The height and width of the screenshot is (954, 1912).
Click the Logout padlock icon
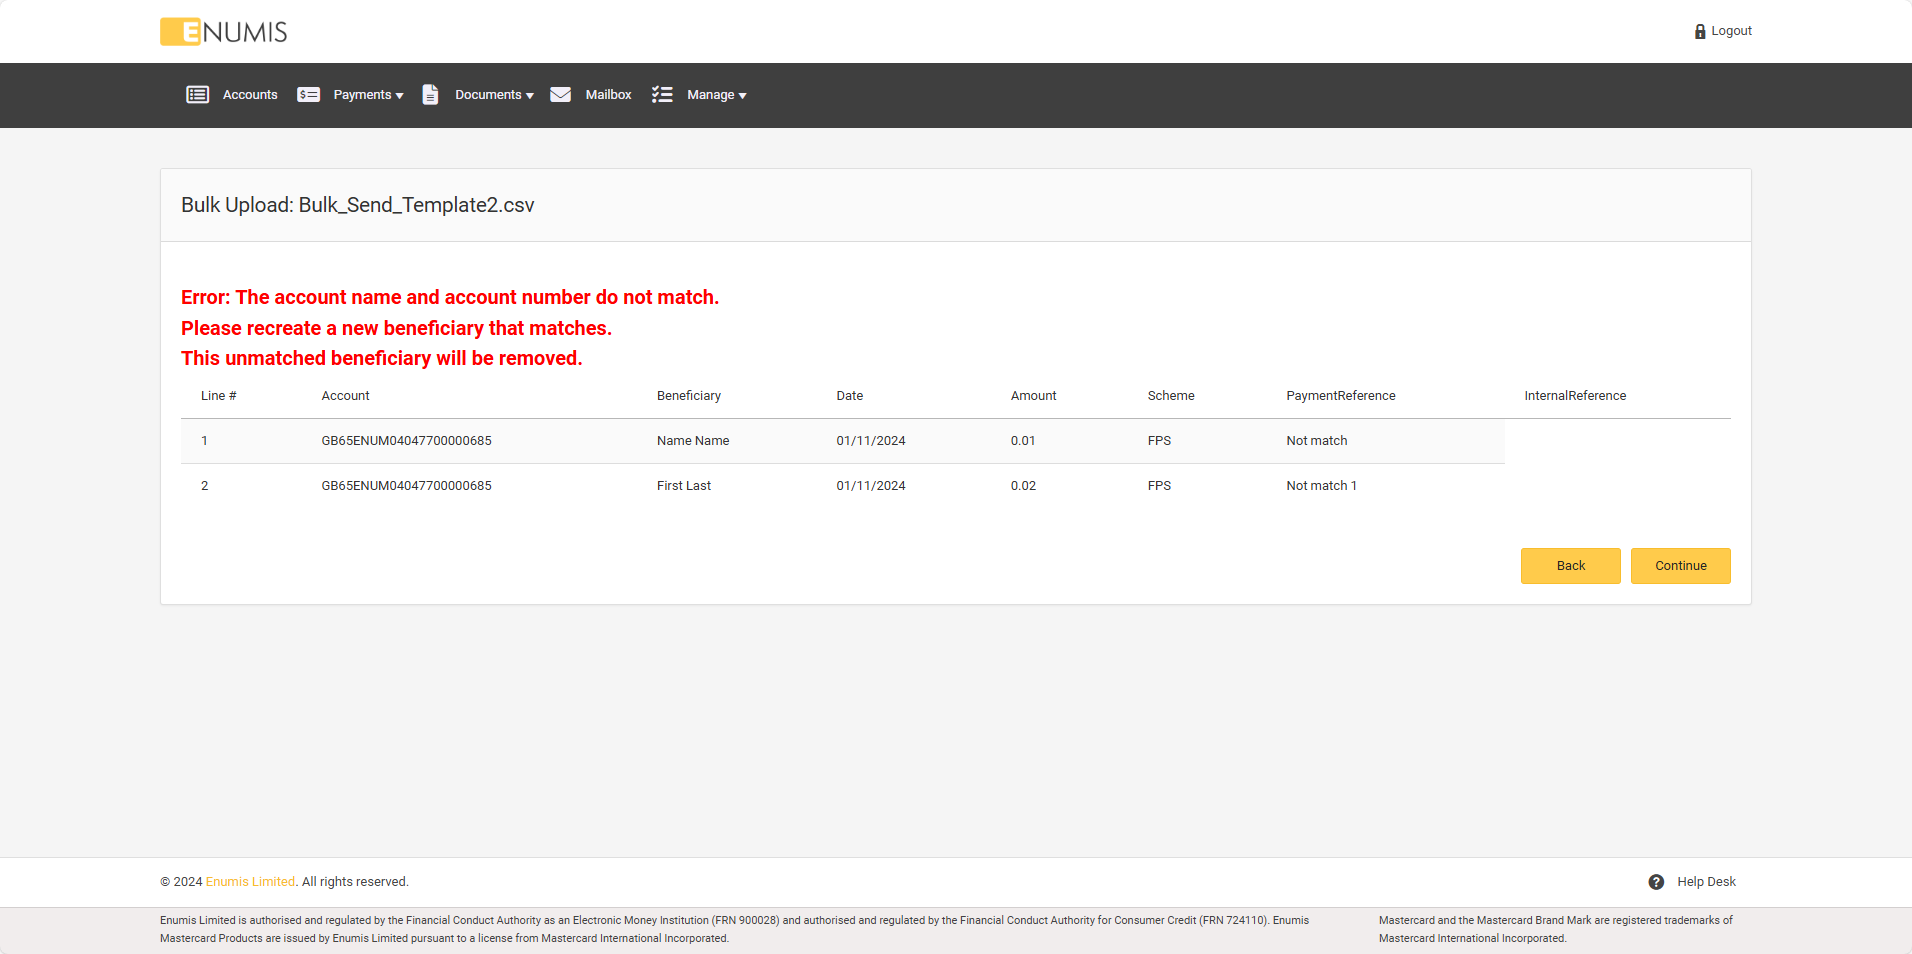(1699, 32)
